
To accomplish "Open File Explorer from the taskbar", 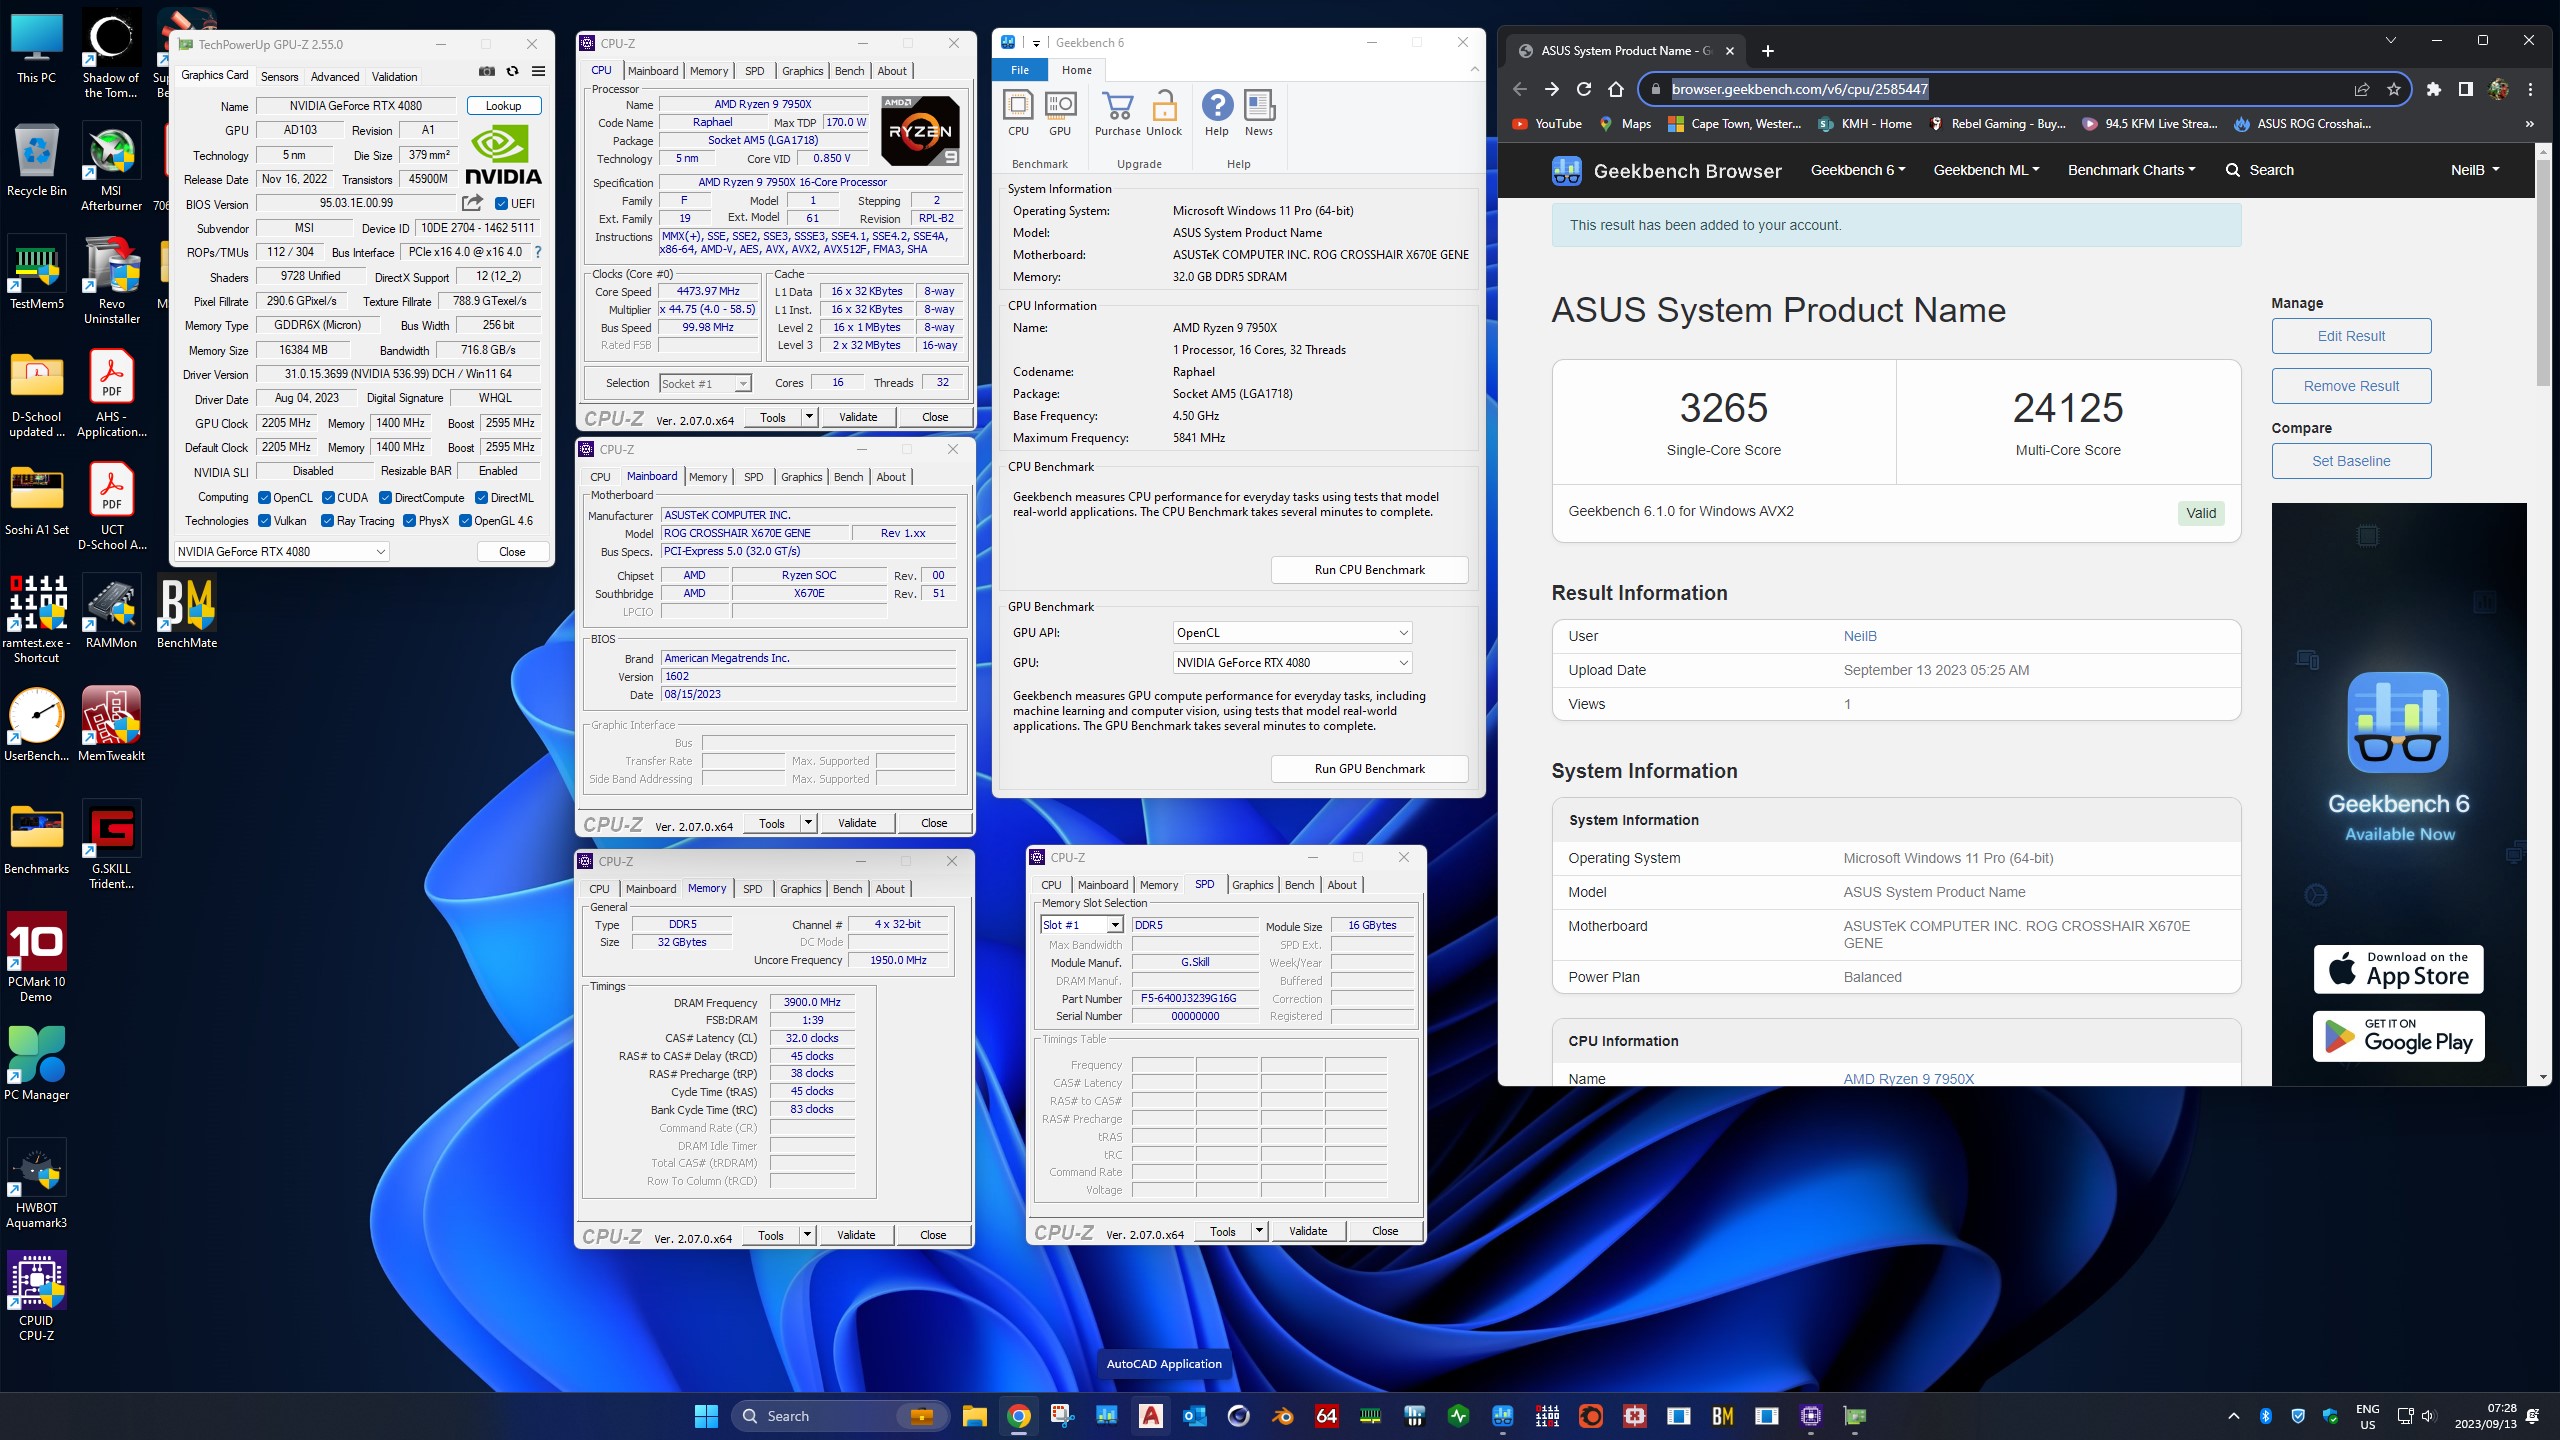I will pyautogui.click(x=974, y=1416).
